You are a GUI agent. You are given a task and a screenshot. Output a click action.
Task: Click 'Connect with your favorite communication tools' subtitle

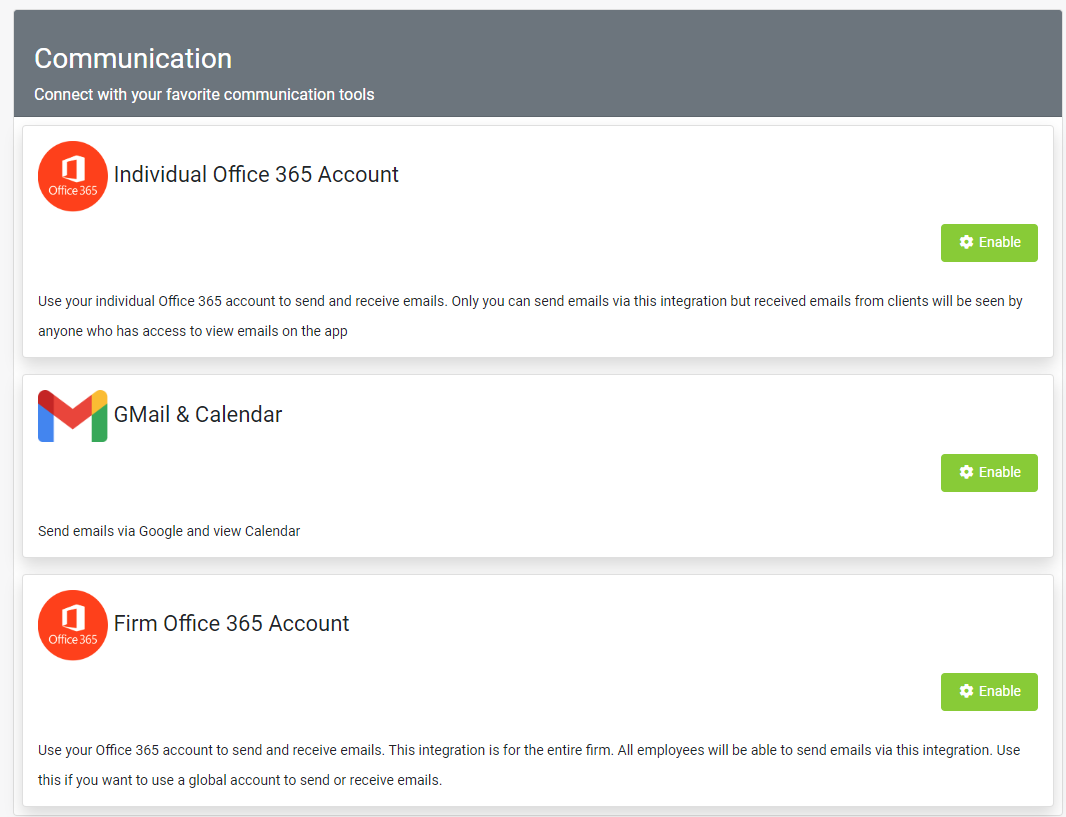[x=204, y=94]
